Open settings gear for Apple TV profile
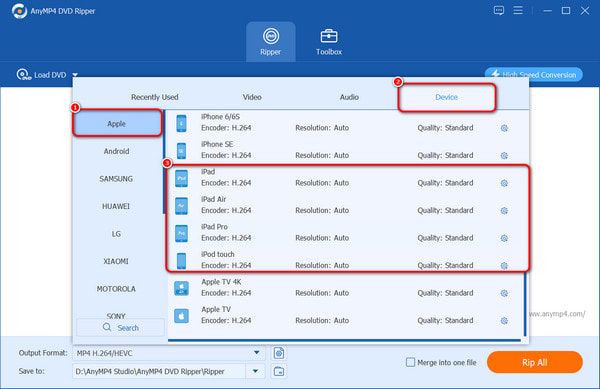Image resolution: width=600 pixels, height=389 pixels. (504, 321)
